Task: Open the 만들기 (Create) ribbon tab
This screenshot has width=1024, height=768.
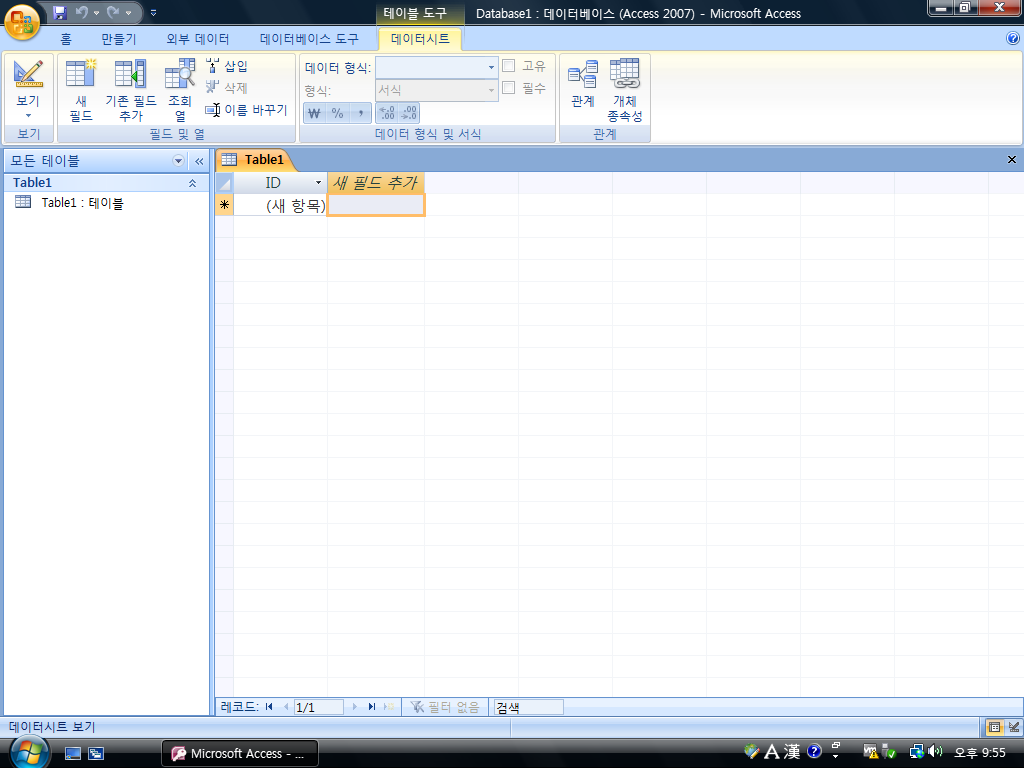Action: 119,39
